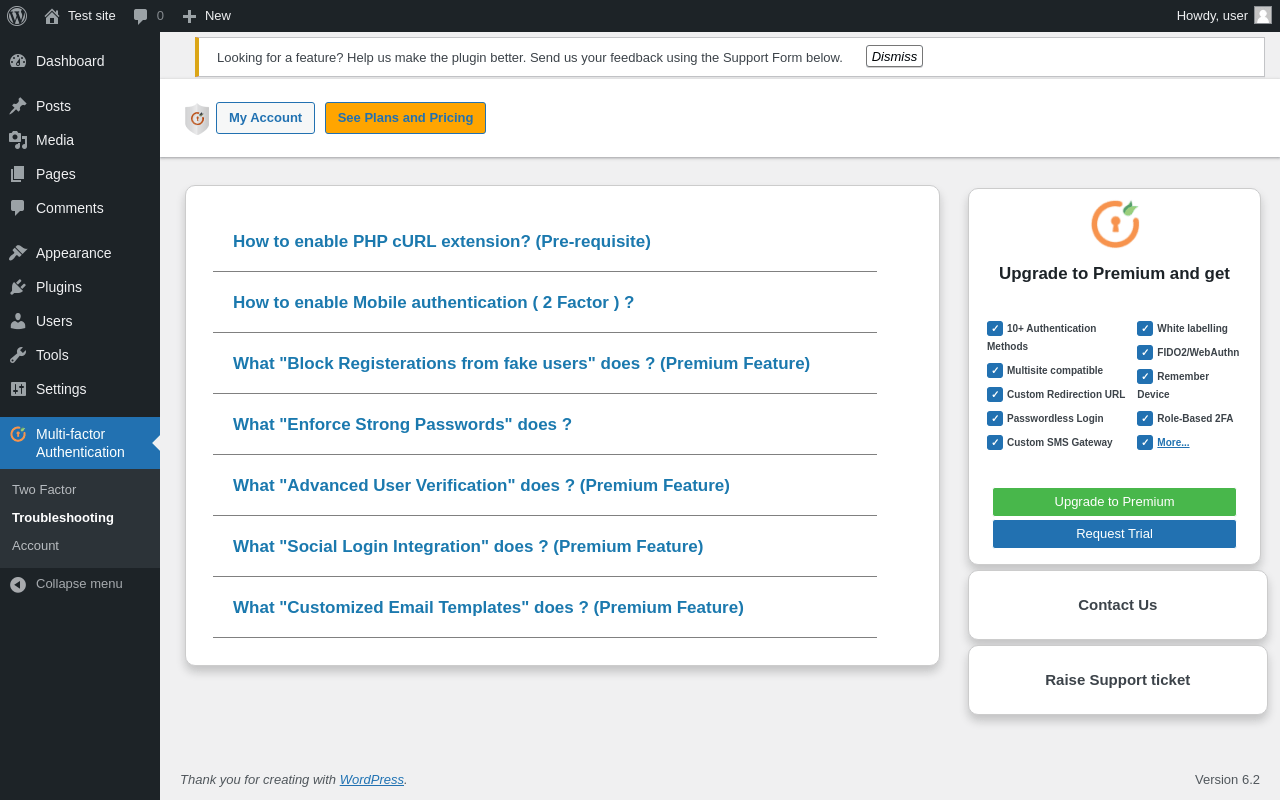Image resolution: width=1280 pixels, height=800 pixels.
Task: Dismiss the feedback notice
Action: coord(894,57)
